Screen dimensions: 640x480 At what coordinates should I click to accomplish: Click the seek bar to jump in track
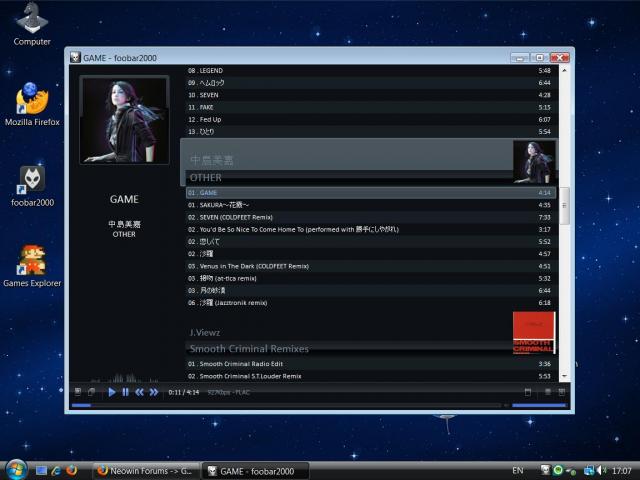[286, 405]
